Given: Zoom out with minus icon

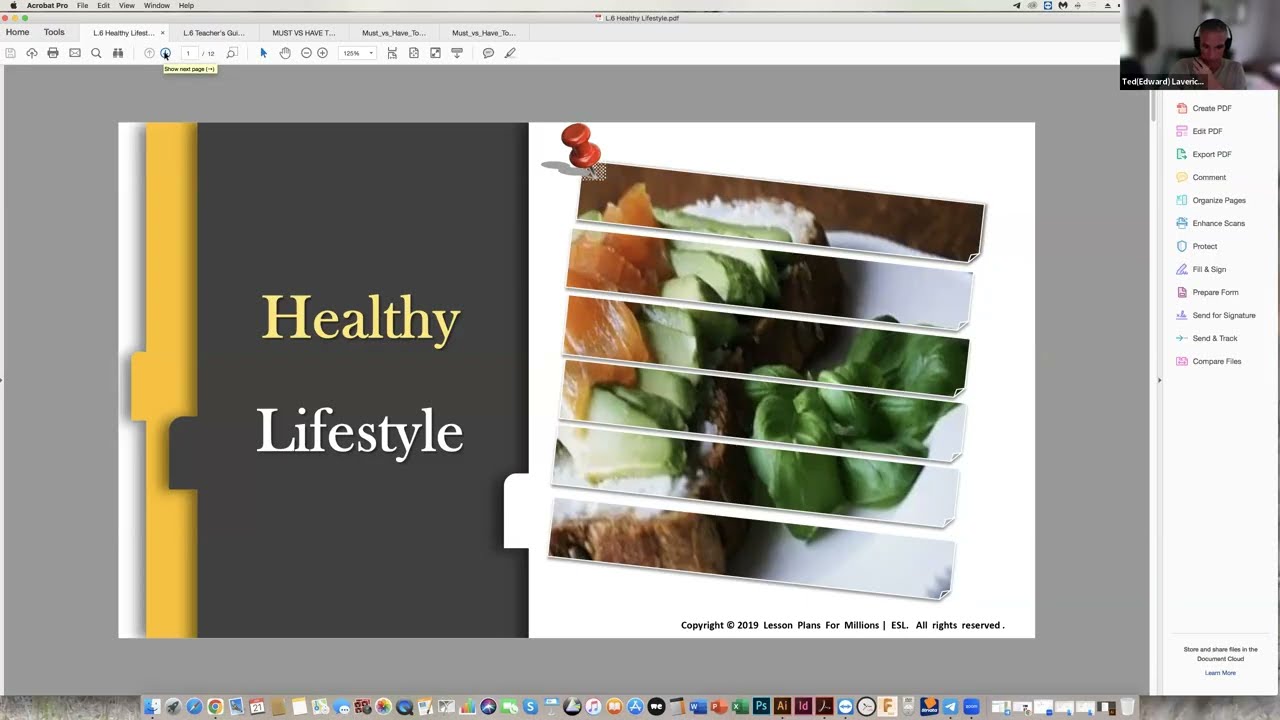Looking at the screenshot, I should (x=306, y=53).
